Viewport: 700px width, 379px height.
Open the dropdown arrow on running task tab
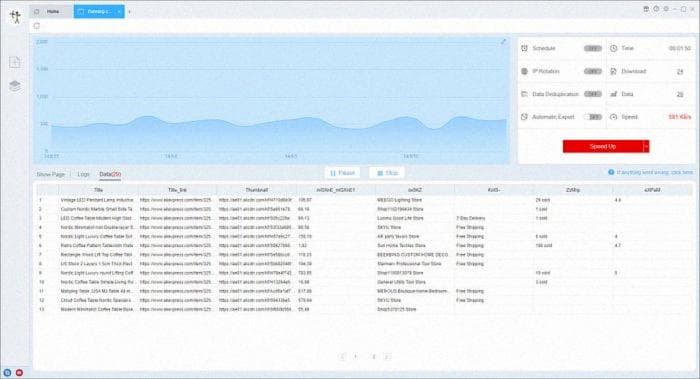(119, 12)
